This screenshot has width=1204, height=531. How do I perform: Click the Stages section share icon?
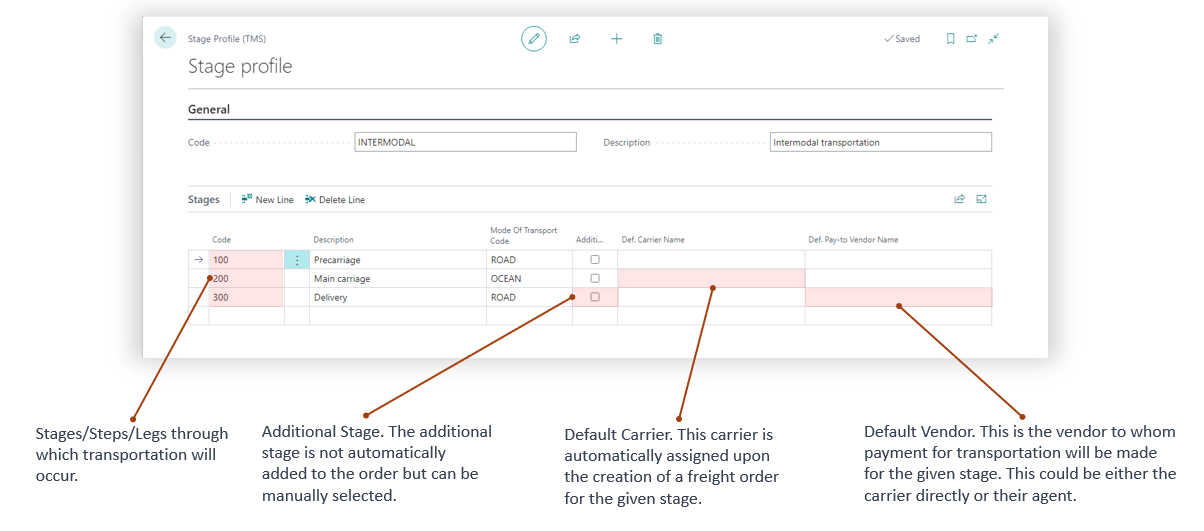pos(959,199)
